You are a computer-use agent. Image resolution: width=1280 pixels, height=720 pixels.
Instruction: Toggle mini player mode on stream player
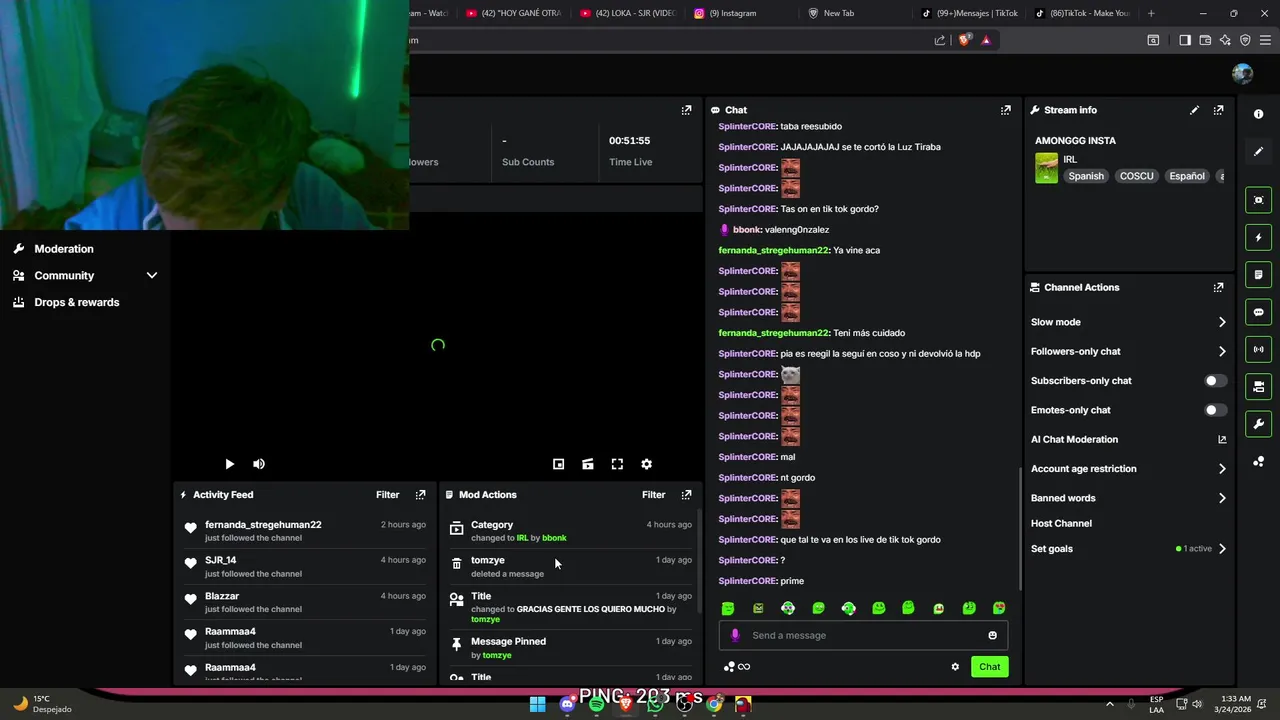click(x=559, y=464)
